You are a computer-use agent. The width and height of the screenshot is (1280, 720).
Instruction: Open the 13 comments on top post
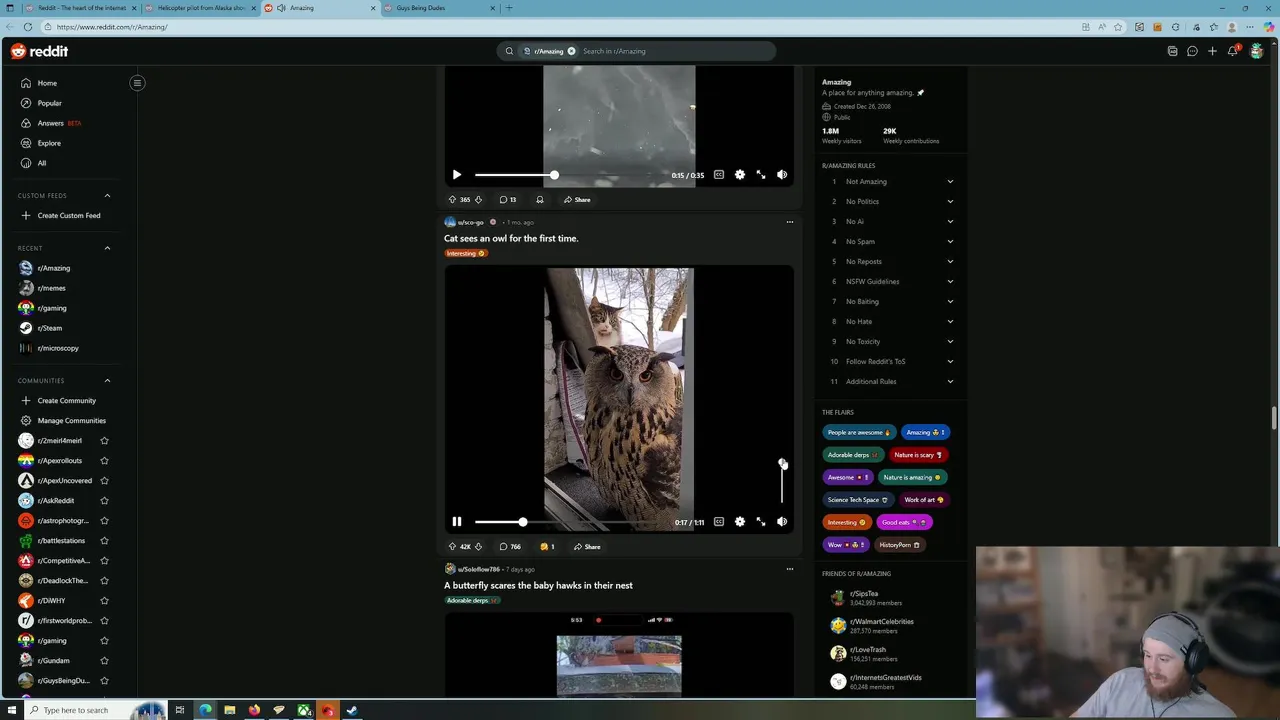click(x=508, y=200)
